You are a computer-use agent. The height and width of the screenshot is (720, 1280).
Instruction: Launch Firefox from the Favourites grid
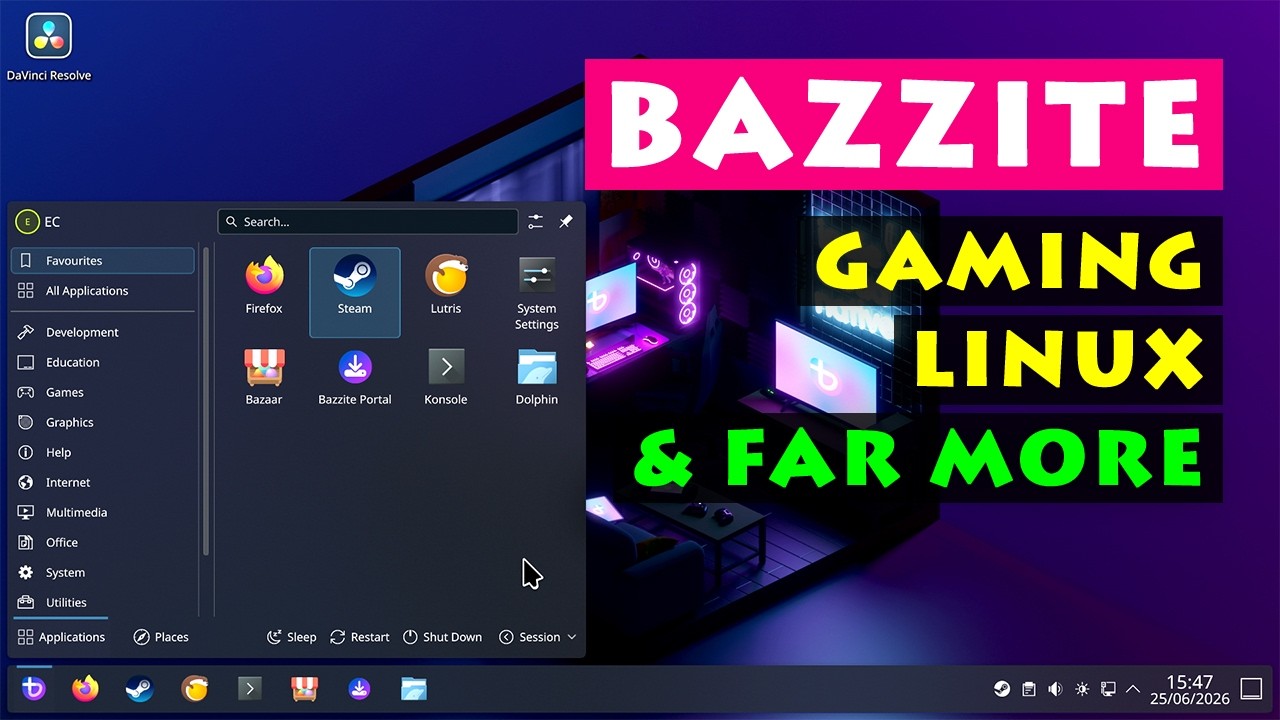tap(264, 285)
